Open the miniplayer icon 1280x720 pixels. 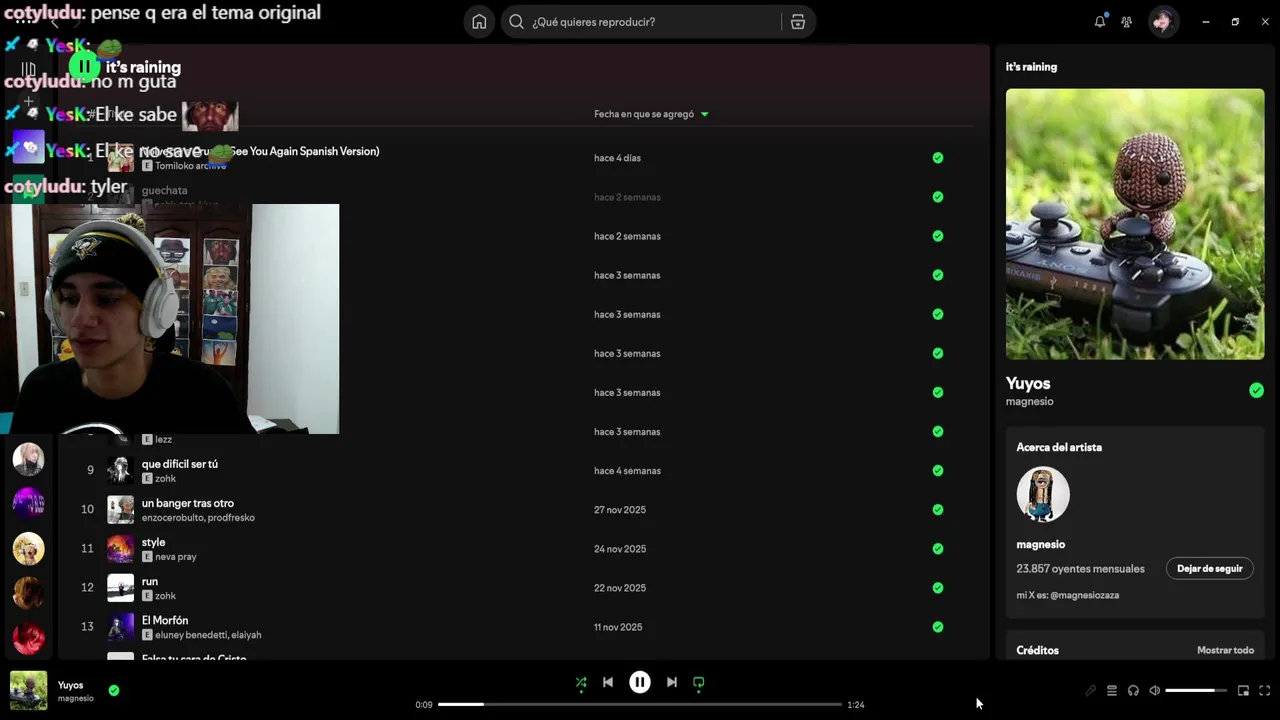click(1243, 691)
